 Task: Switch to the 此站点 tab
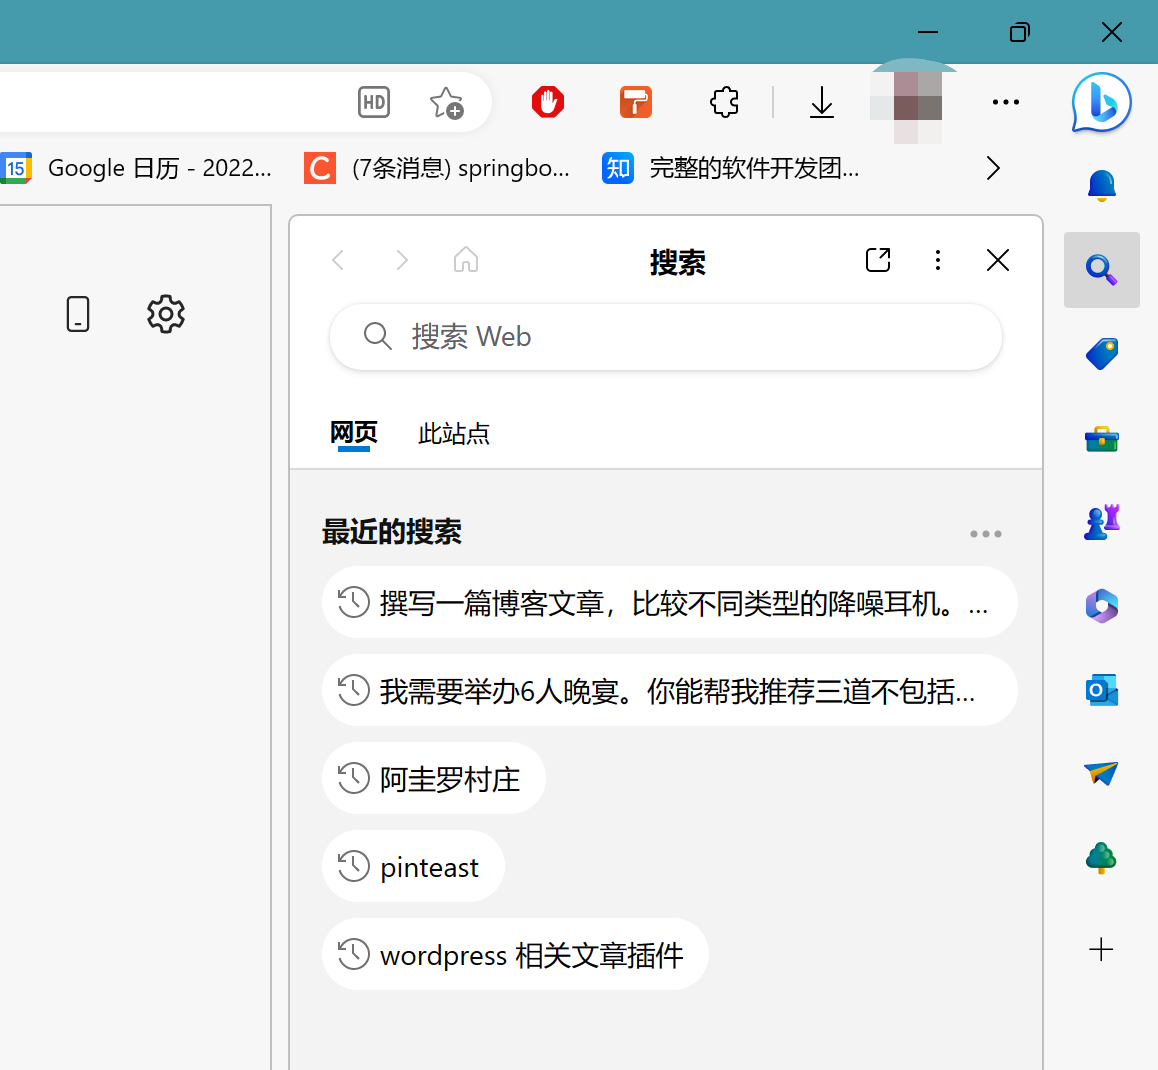454,434
